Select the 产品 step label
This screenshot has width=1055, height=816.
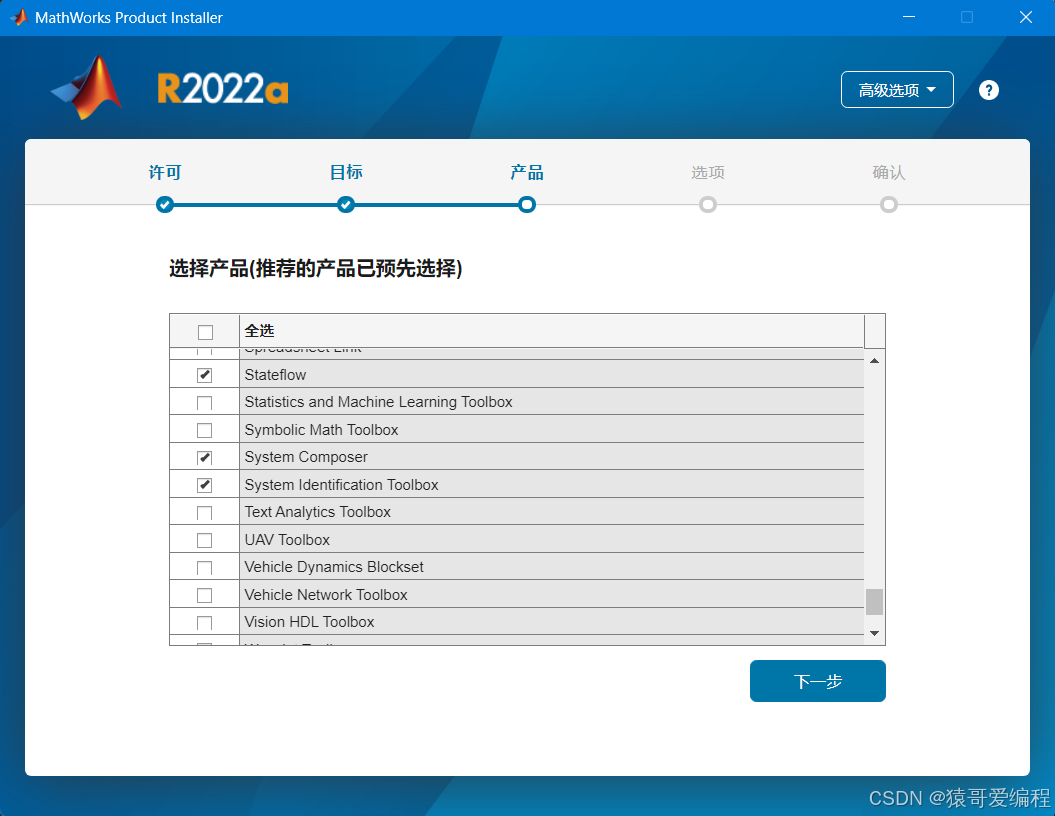(527, 172)
